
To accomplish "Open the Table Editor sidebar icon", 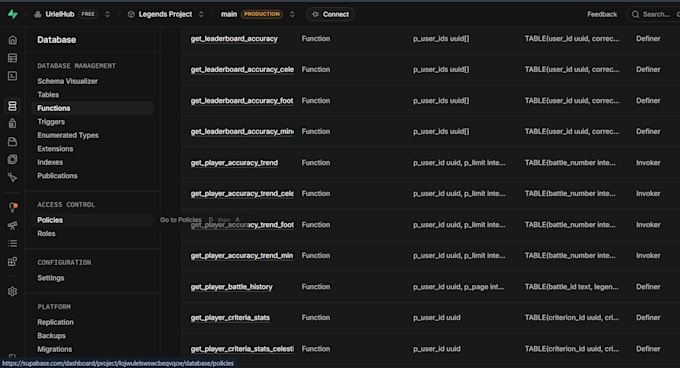I will pyautogui.click(x=13, y=58).
